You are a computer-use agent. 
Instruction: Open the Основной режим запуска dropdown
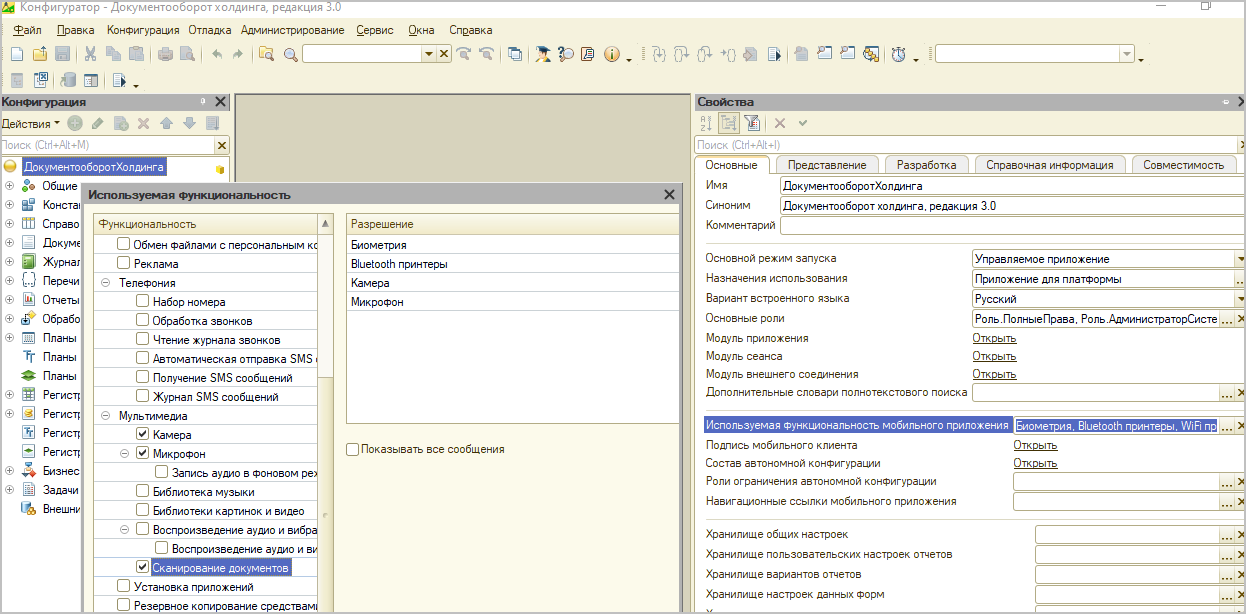(x=1239, y=258)
